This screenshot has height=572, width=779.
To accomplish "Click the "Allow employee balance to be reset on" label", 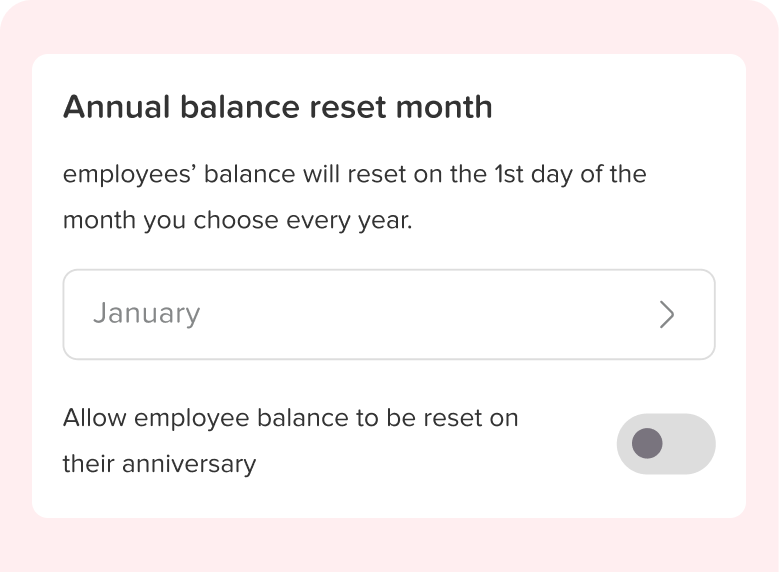I will (290, 417).
